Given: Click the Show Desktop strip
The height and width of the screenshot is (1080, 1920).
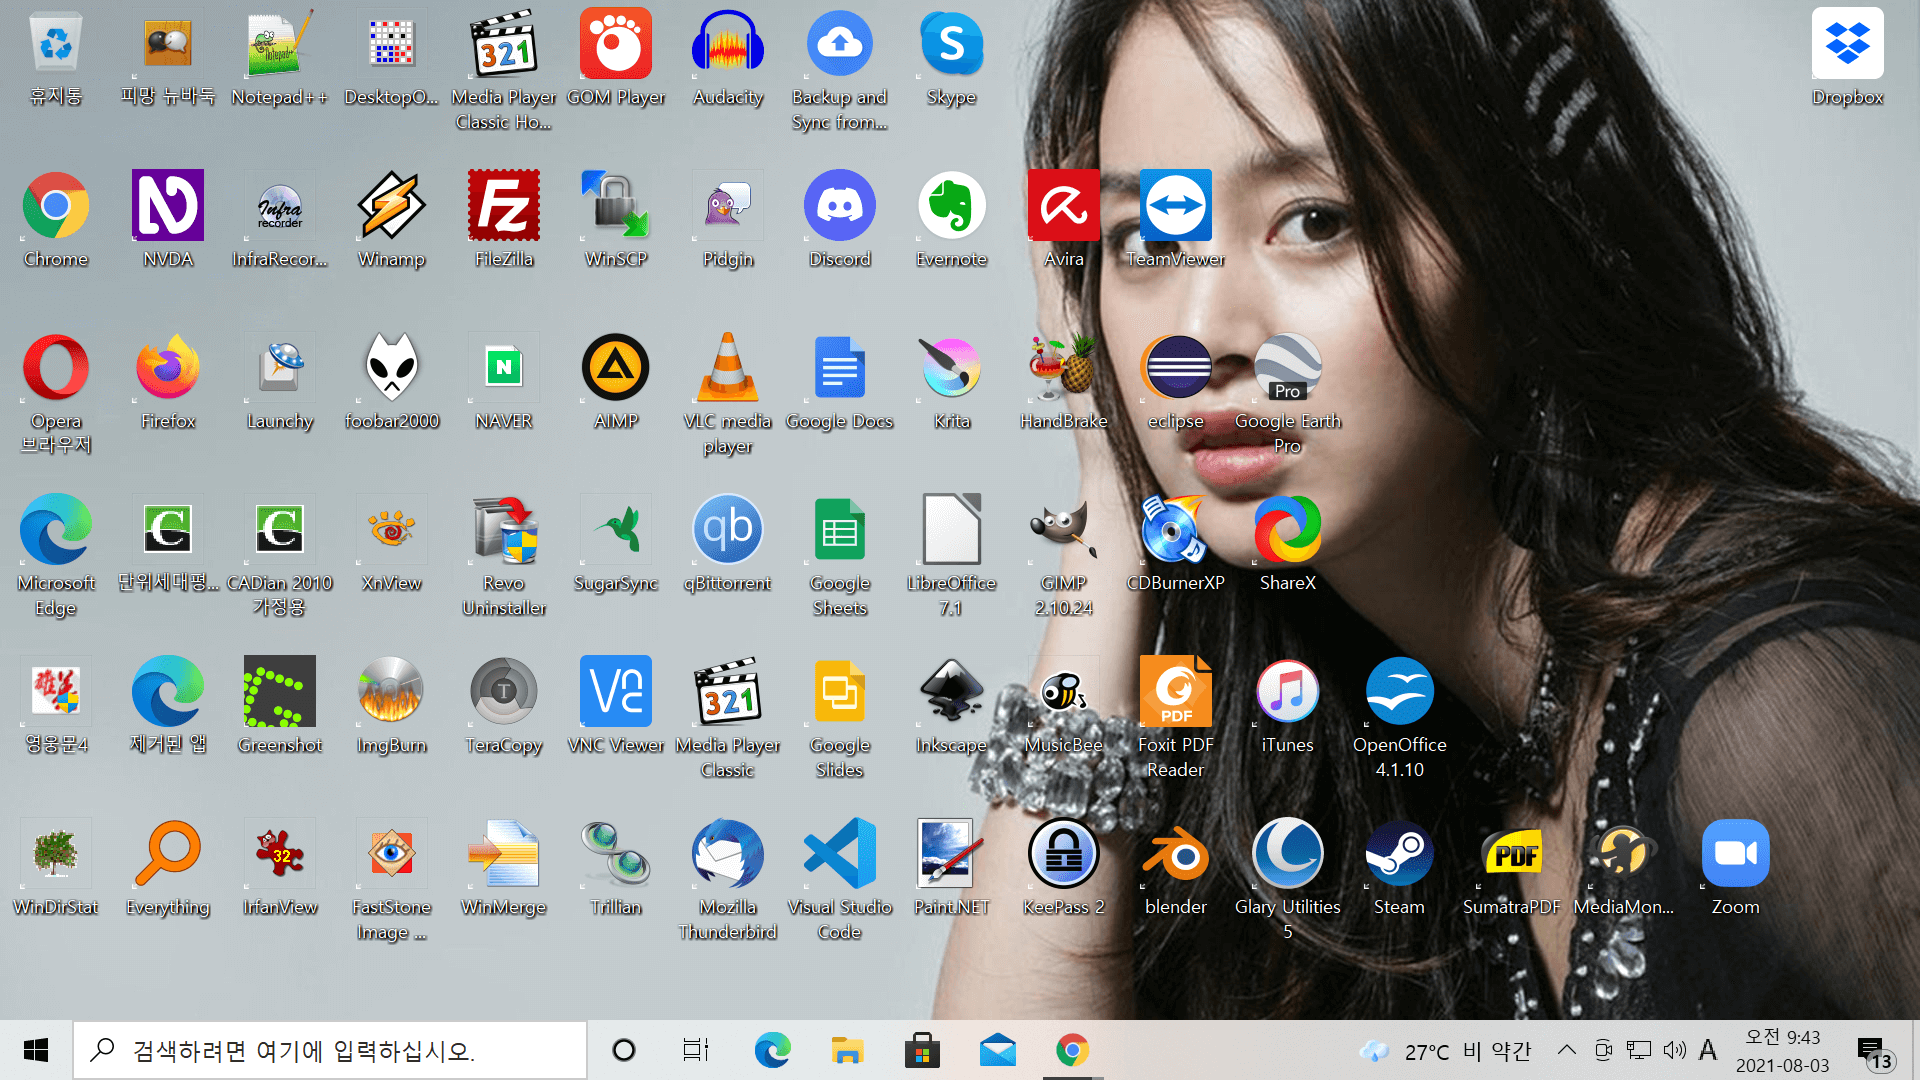Looking at the screenshot, I should [1915, 1050].
